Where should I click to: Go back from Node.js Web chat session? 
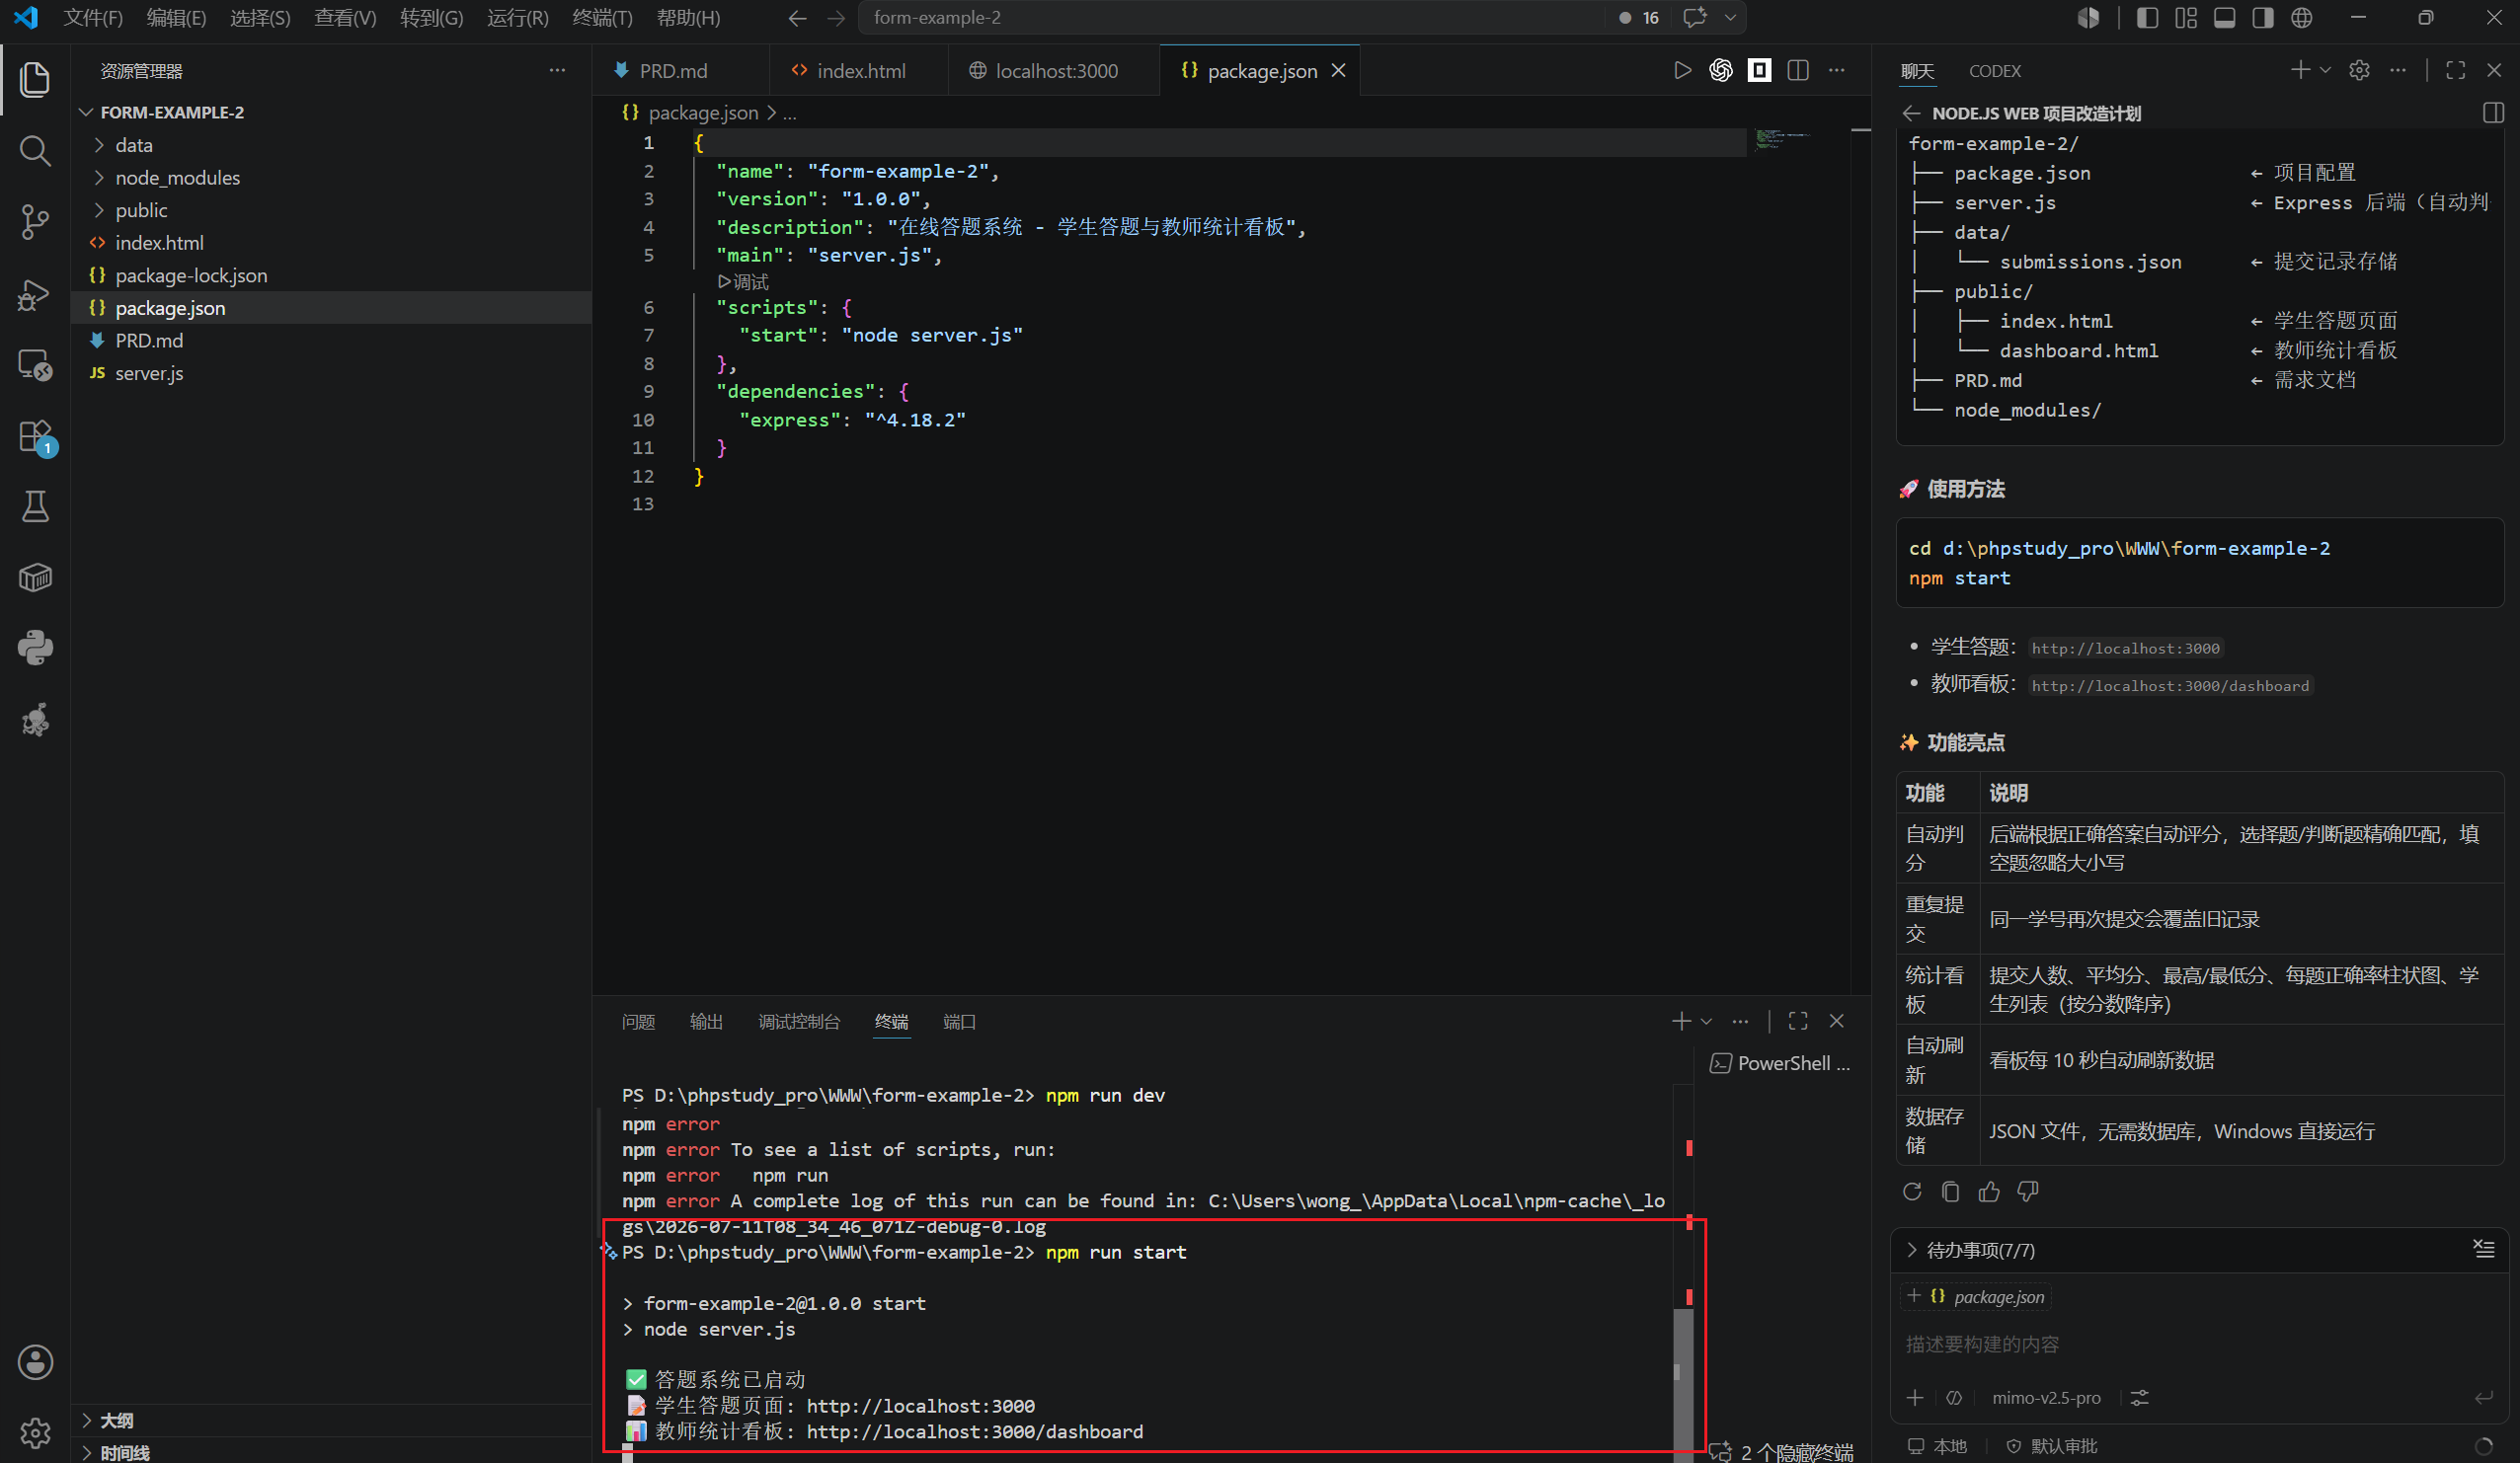click(1911, 113)
